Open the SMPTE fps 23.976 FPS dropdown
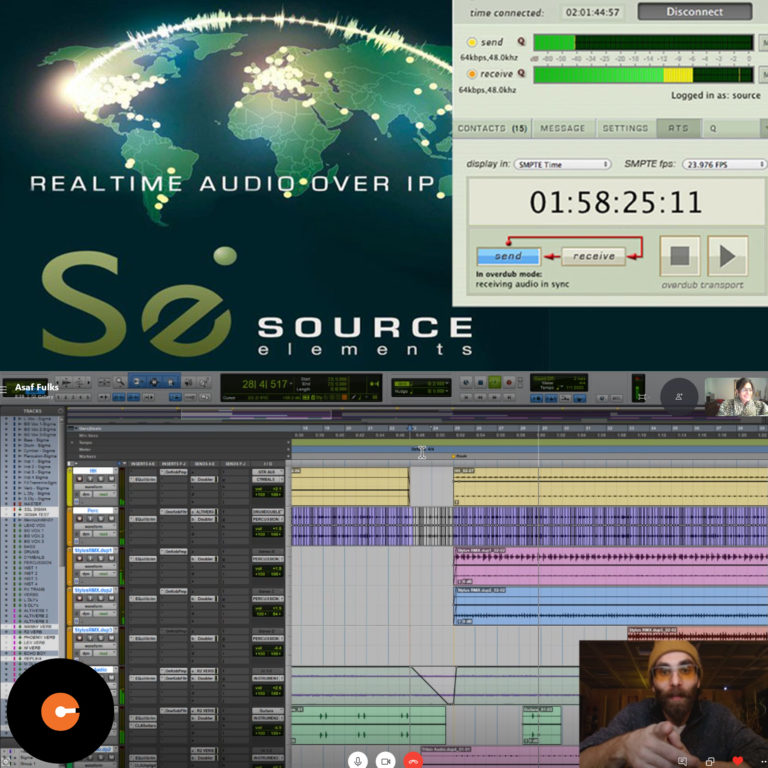The image size is (768, 768). coord(724,164)
